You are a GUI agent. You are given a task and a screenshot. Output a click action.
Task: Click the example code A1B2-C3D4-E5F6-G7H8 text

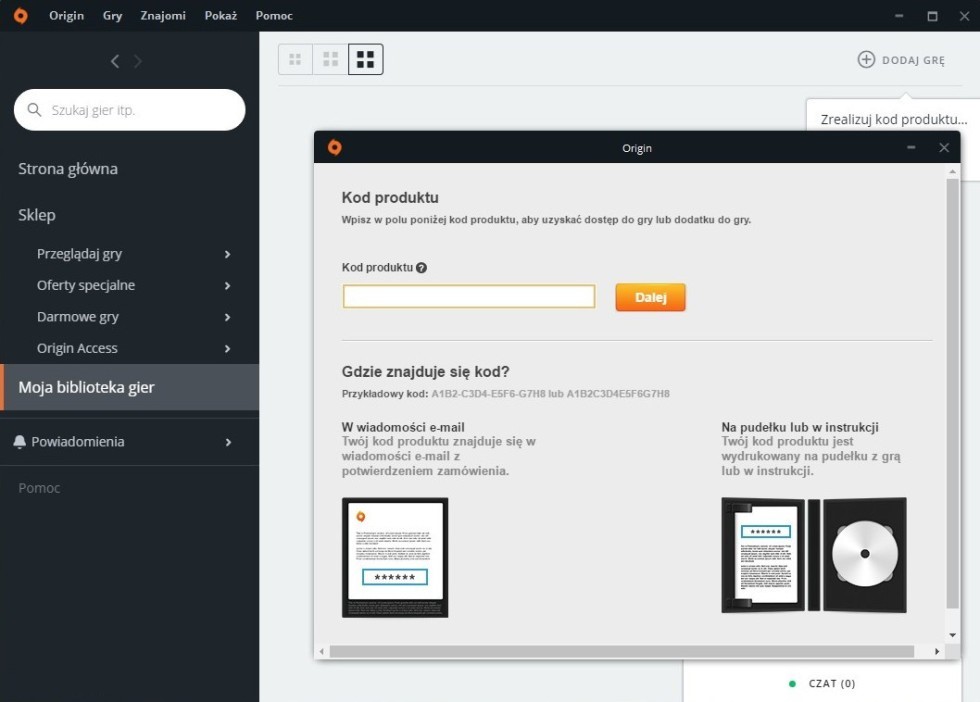pyautogui.click(x=488, y=394)
